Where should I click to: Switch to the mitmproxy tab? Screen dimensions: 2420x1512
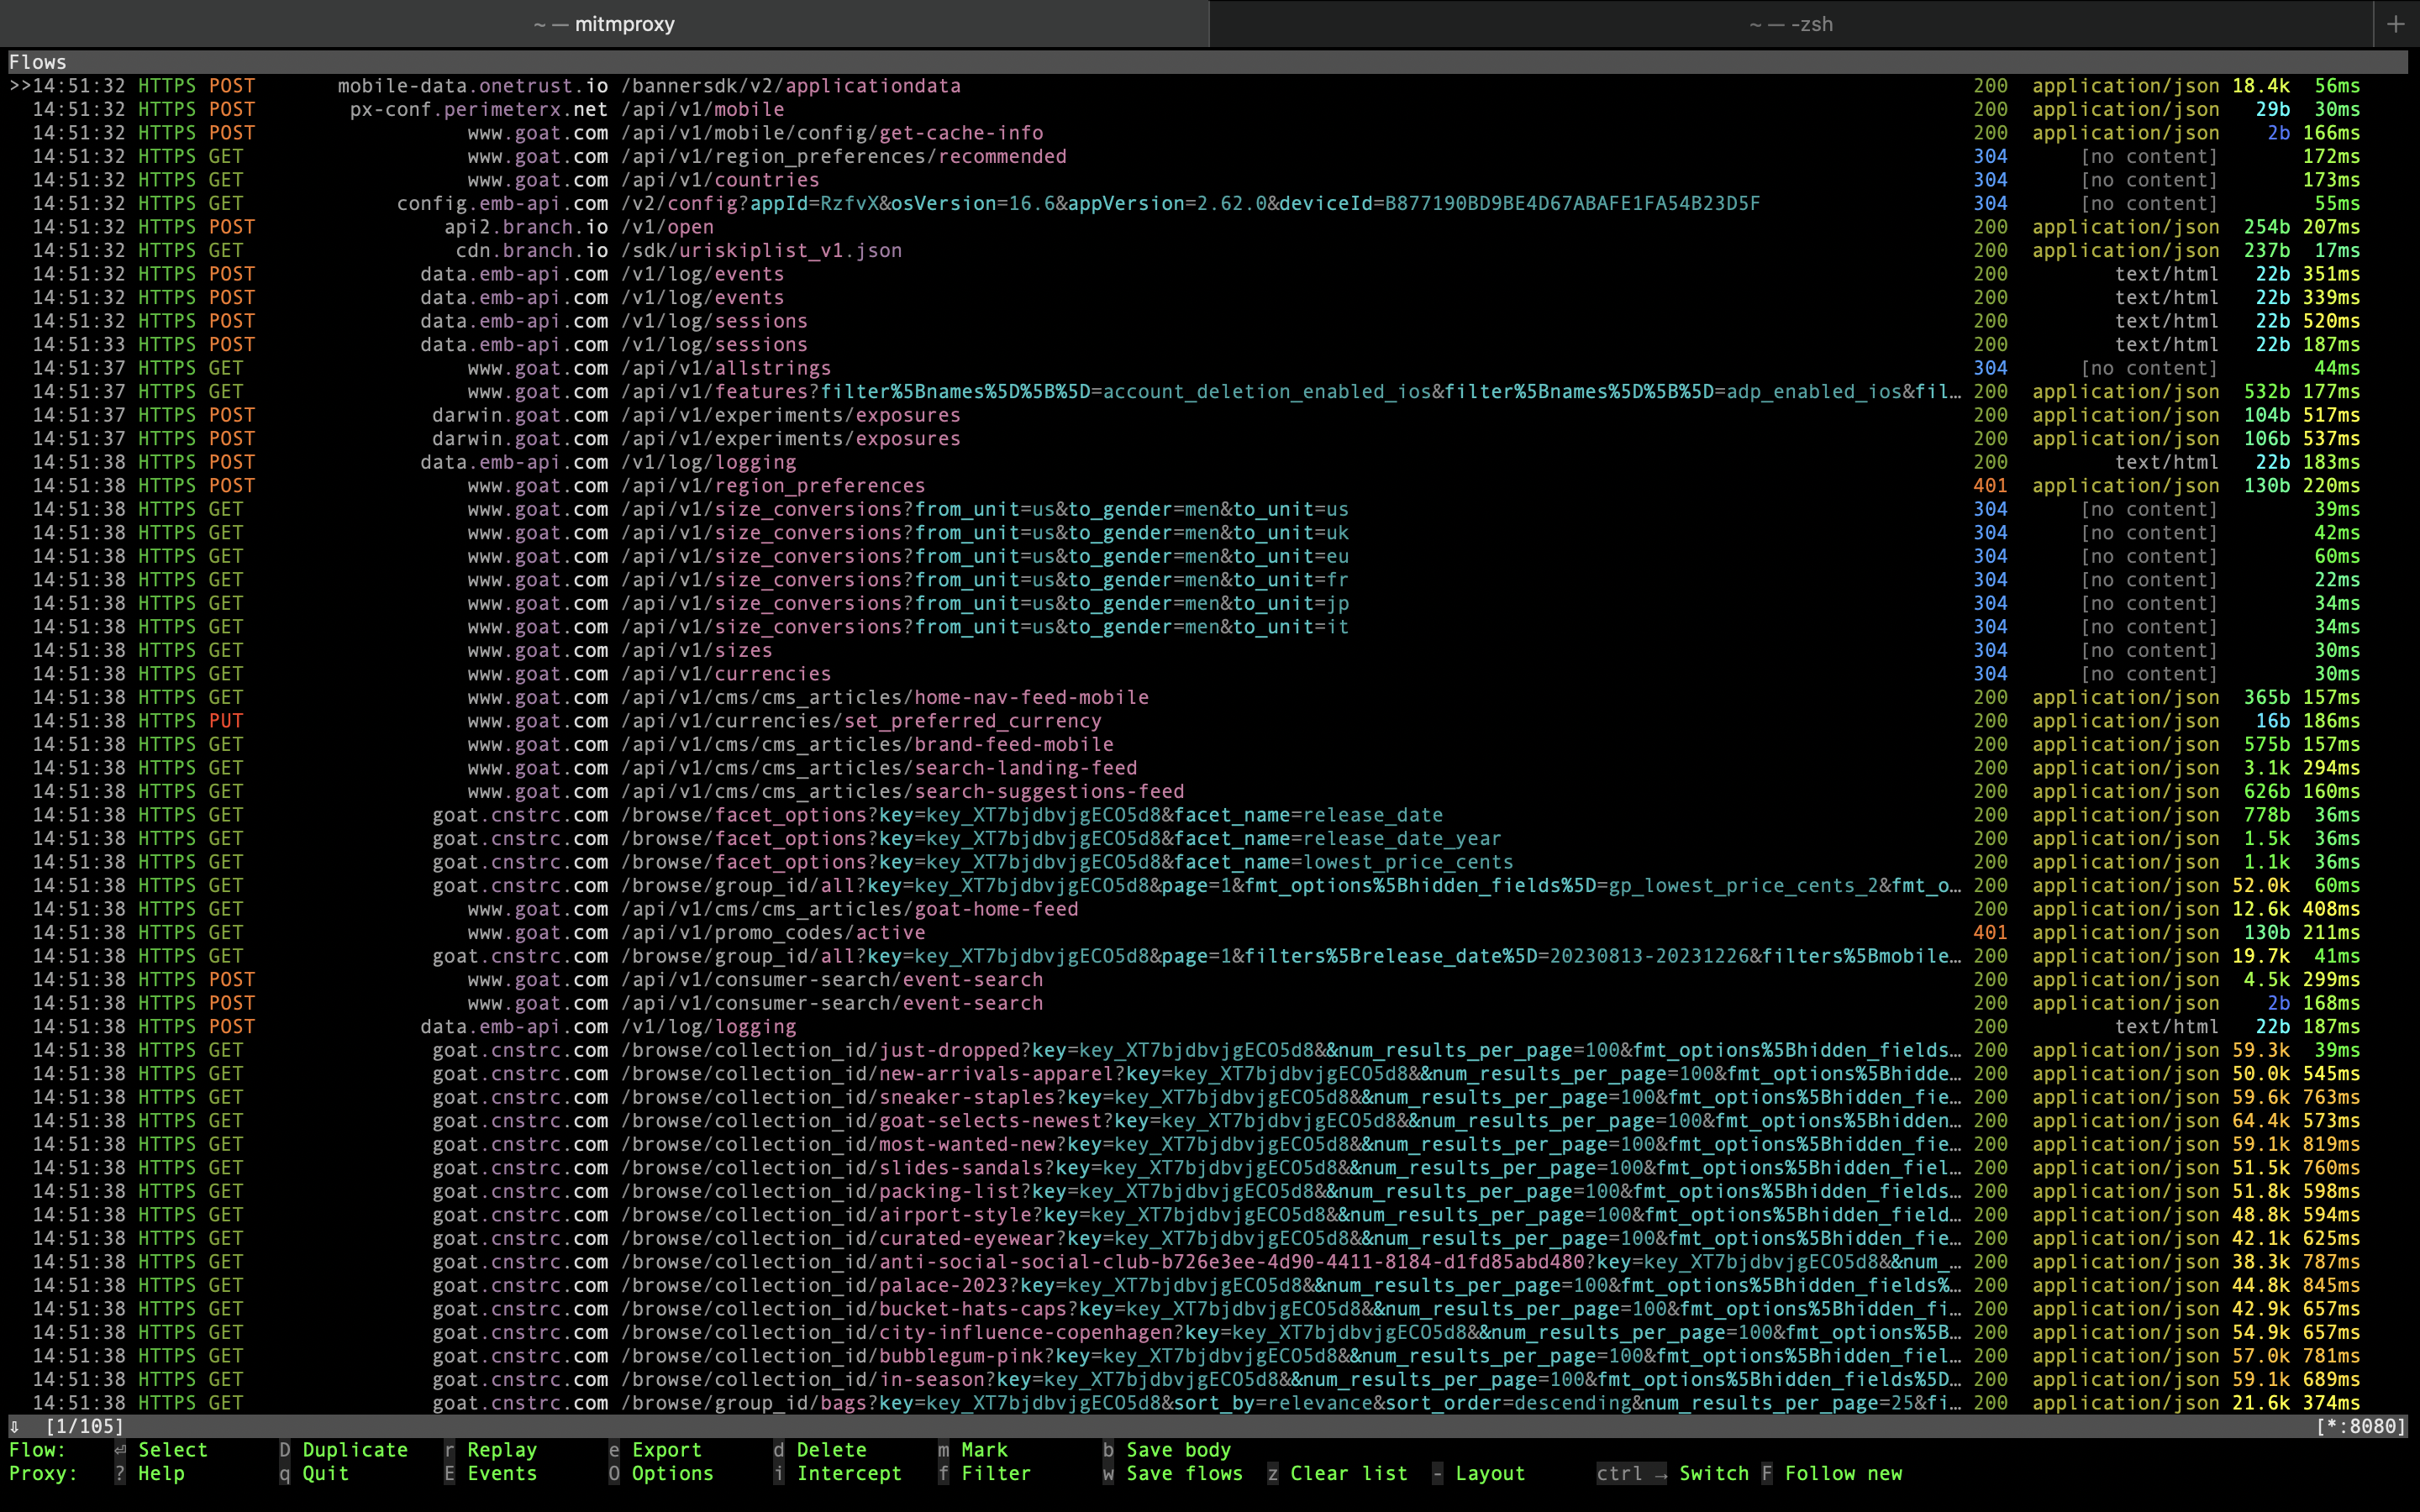click(x=604, y=24)
